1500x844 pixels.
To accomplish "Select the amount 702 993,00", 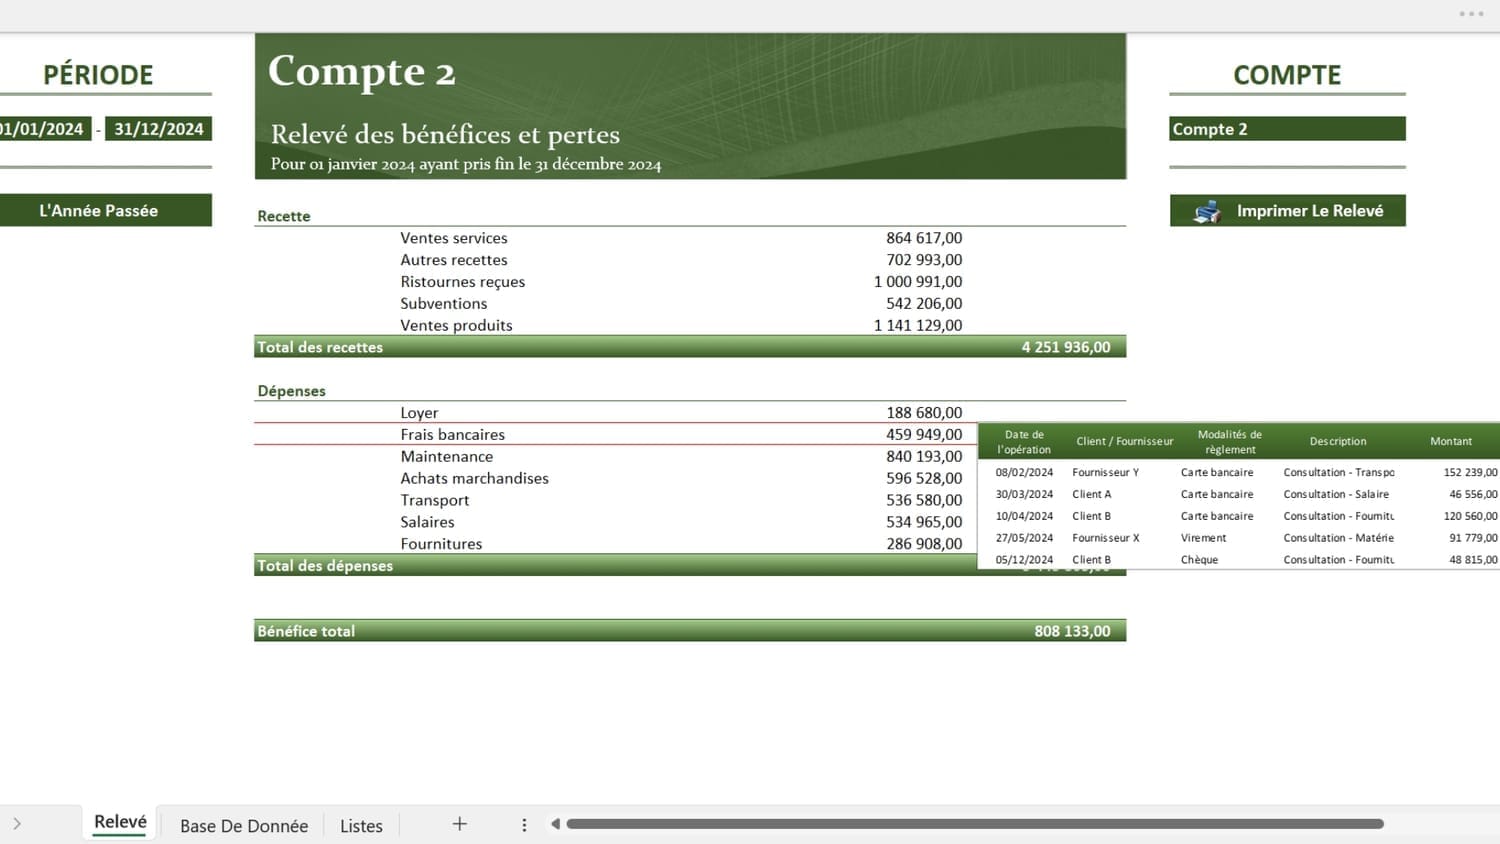I will [x=924, y=260].
